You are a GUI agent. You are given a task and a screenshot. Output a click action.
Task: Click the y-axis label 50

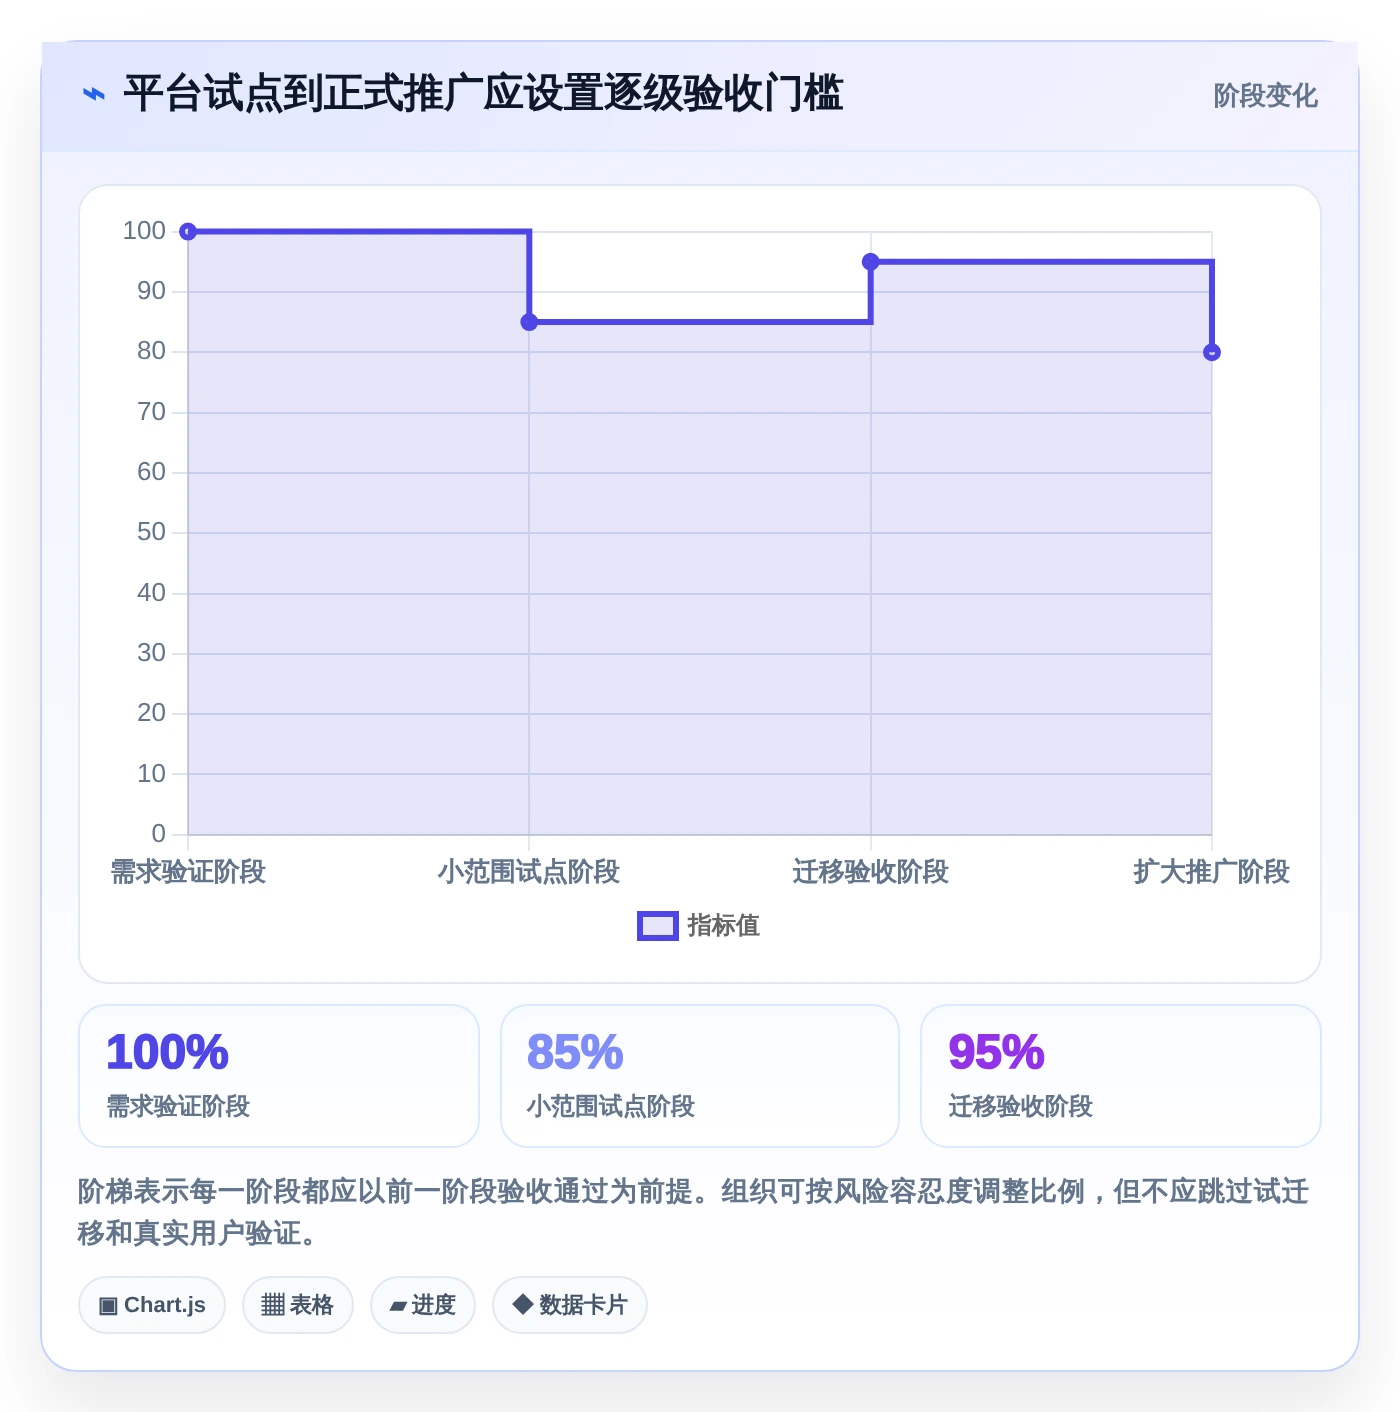pyautogui.click(x=151, y=532)
